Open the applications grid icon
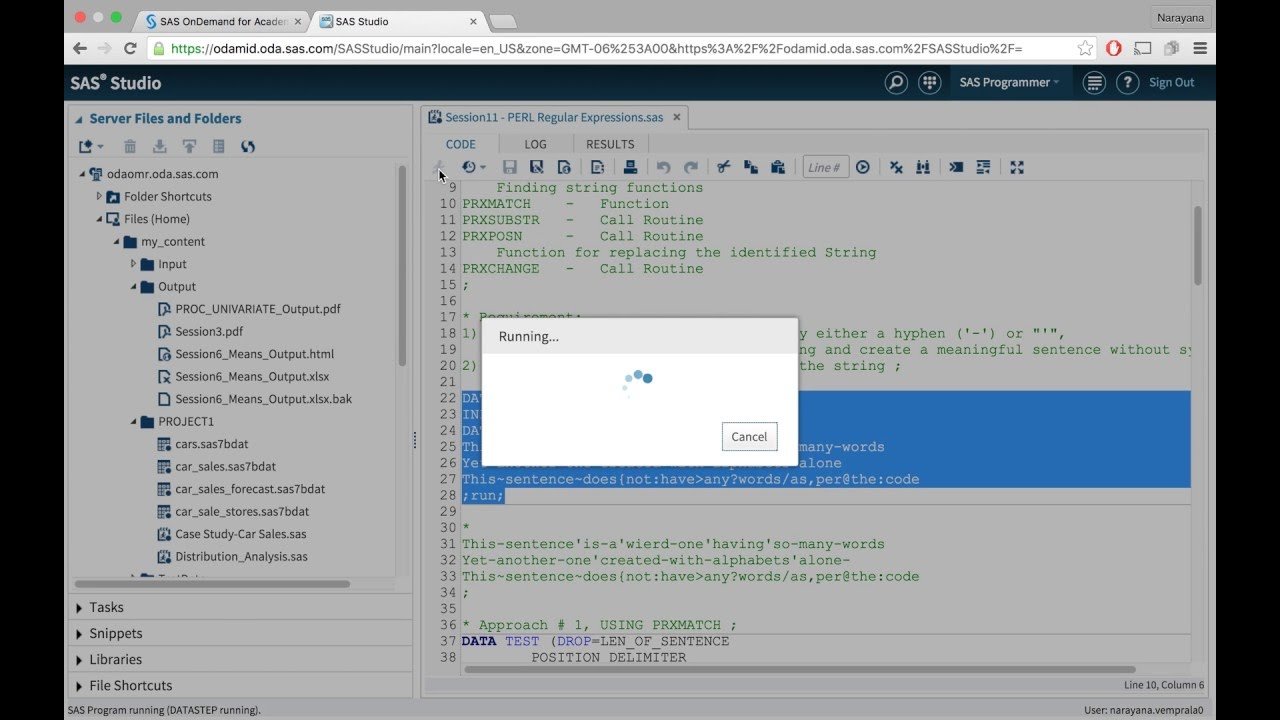 [x=929, y=83]
